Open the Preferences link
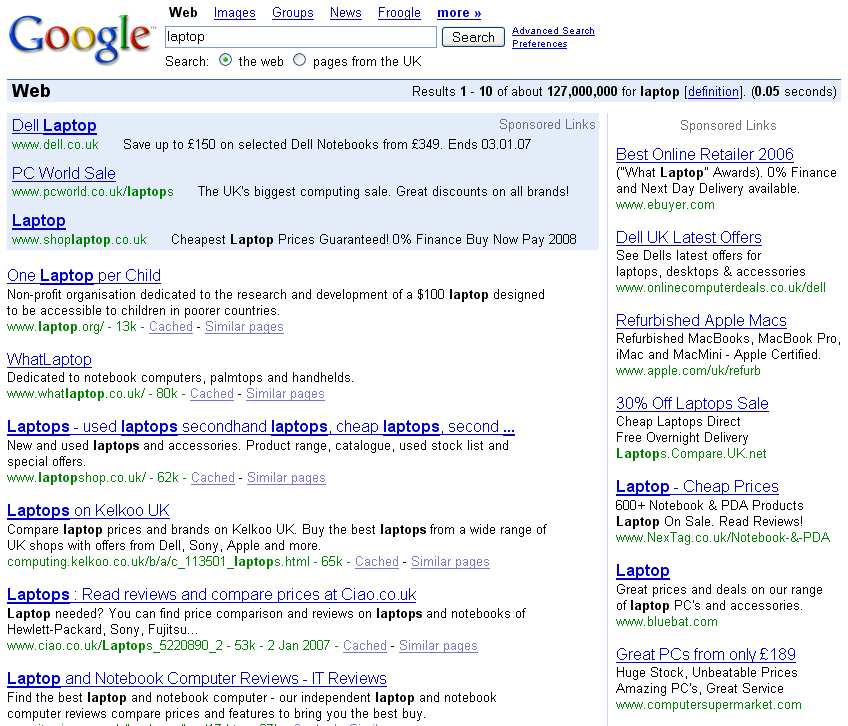Screen dimensions: 848x726 tap(540, 44)
